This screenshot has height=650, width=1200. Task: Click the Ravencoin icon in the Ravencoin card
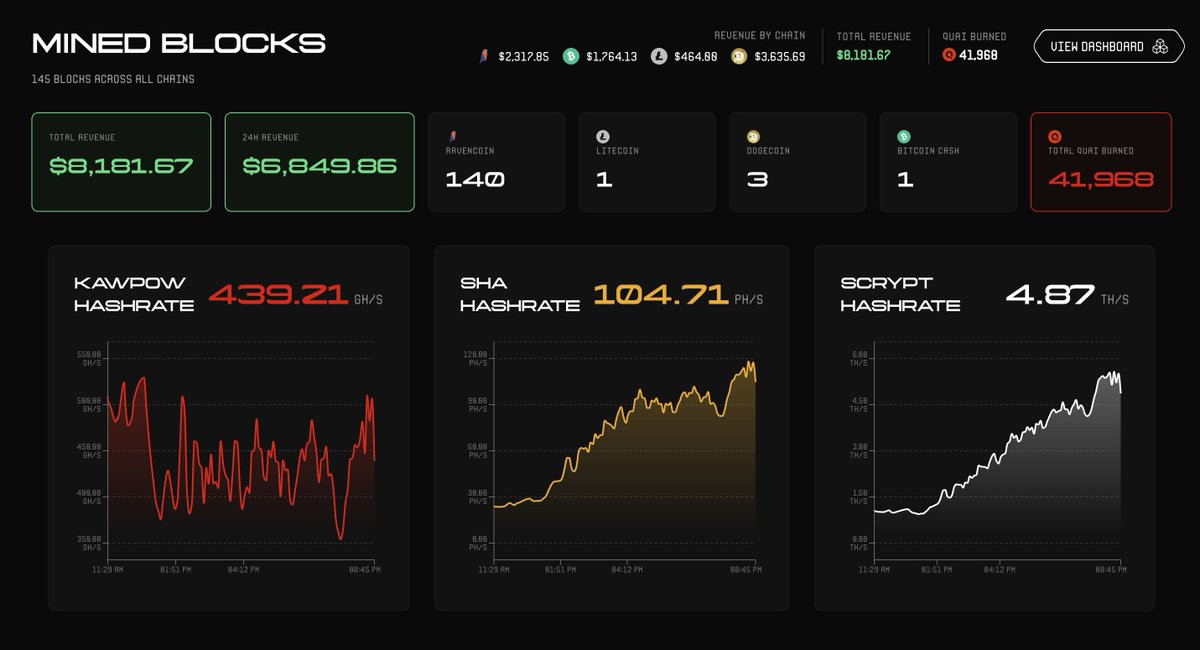452,136
